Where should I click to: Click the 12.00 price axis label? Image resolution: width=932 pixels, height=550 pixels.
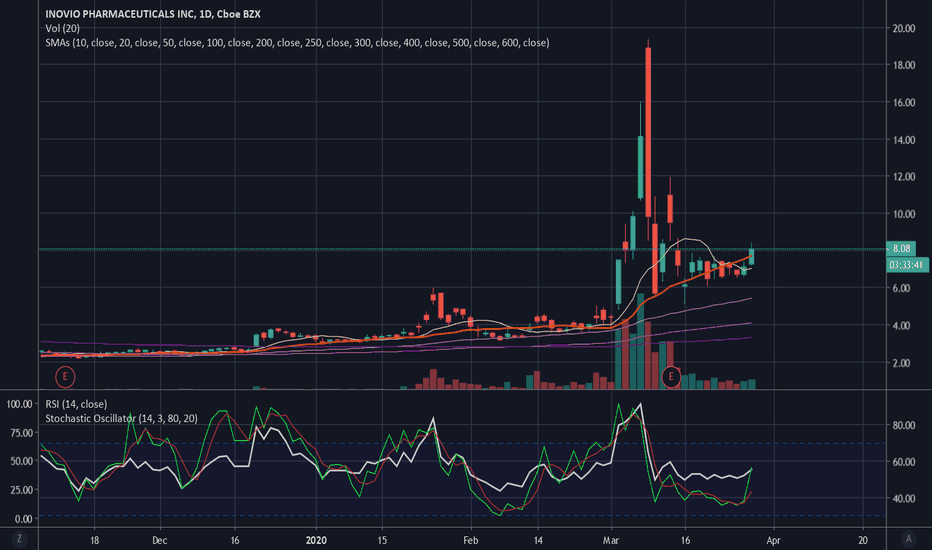pos(903,177)
